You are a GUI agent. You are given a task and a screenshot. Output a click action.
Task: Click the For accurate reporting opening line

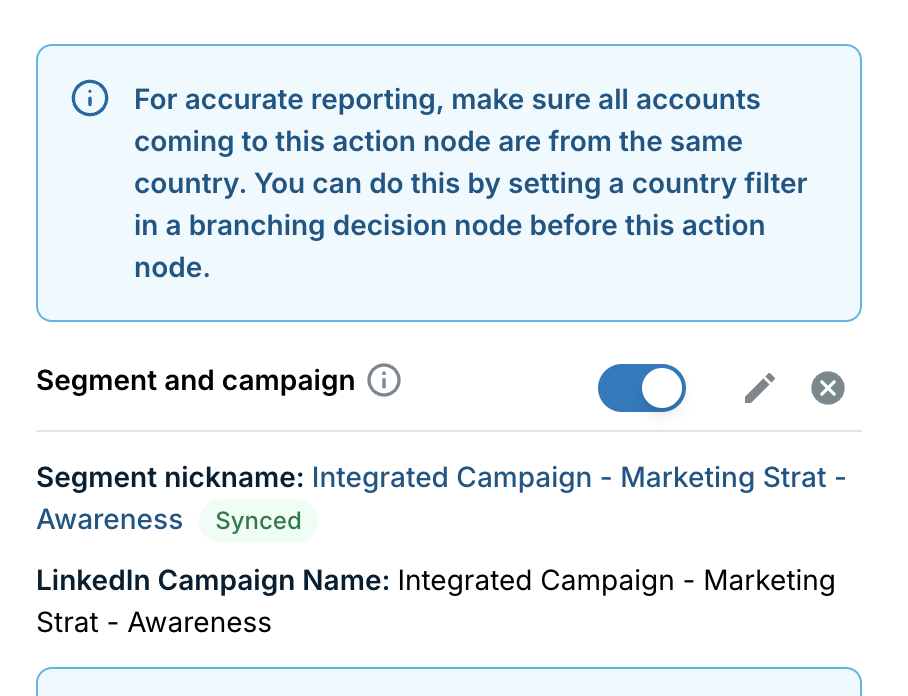click(447, 100)
